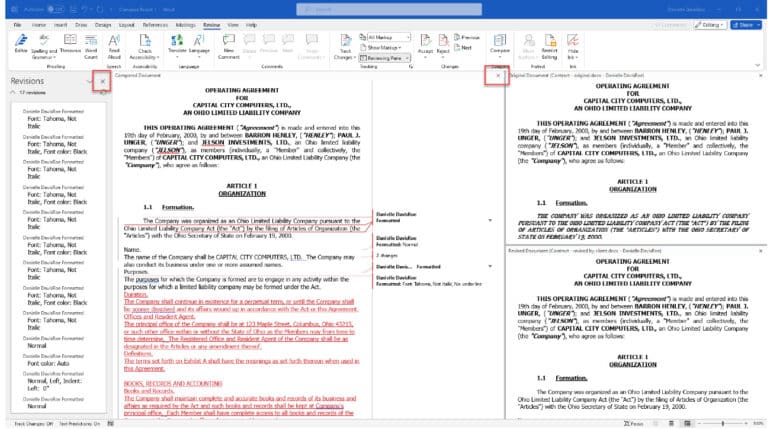The width and height of the screenshot is (770, 429).
Task: Collapse the 57 revisions summary
Action: click(13, 92)
